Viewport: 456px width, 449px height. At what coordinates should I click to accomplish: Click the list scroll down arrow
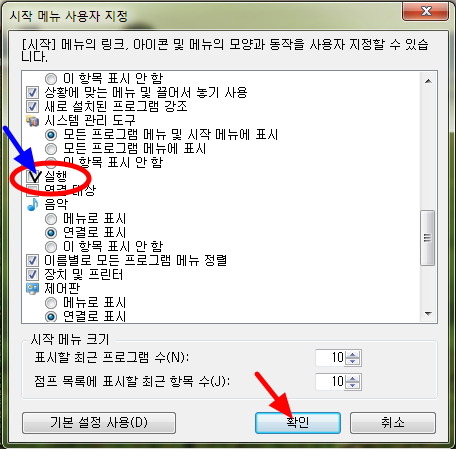[x=428, y=314]
